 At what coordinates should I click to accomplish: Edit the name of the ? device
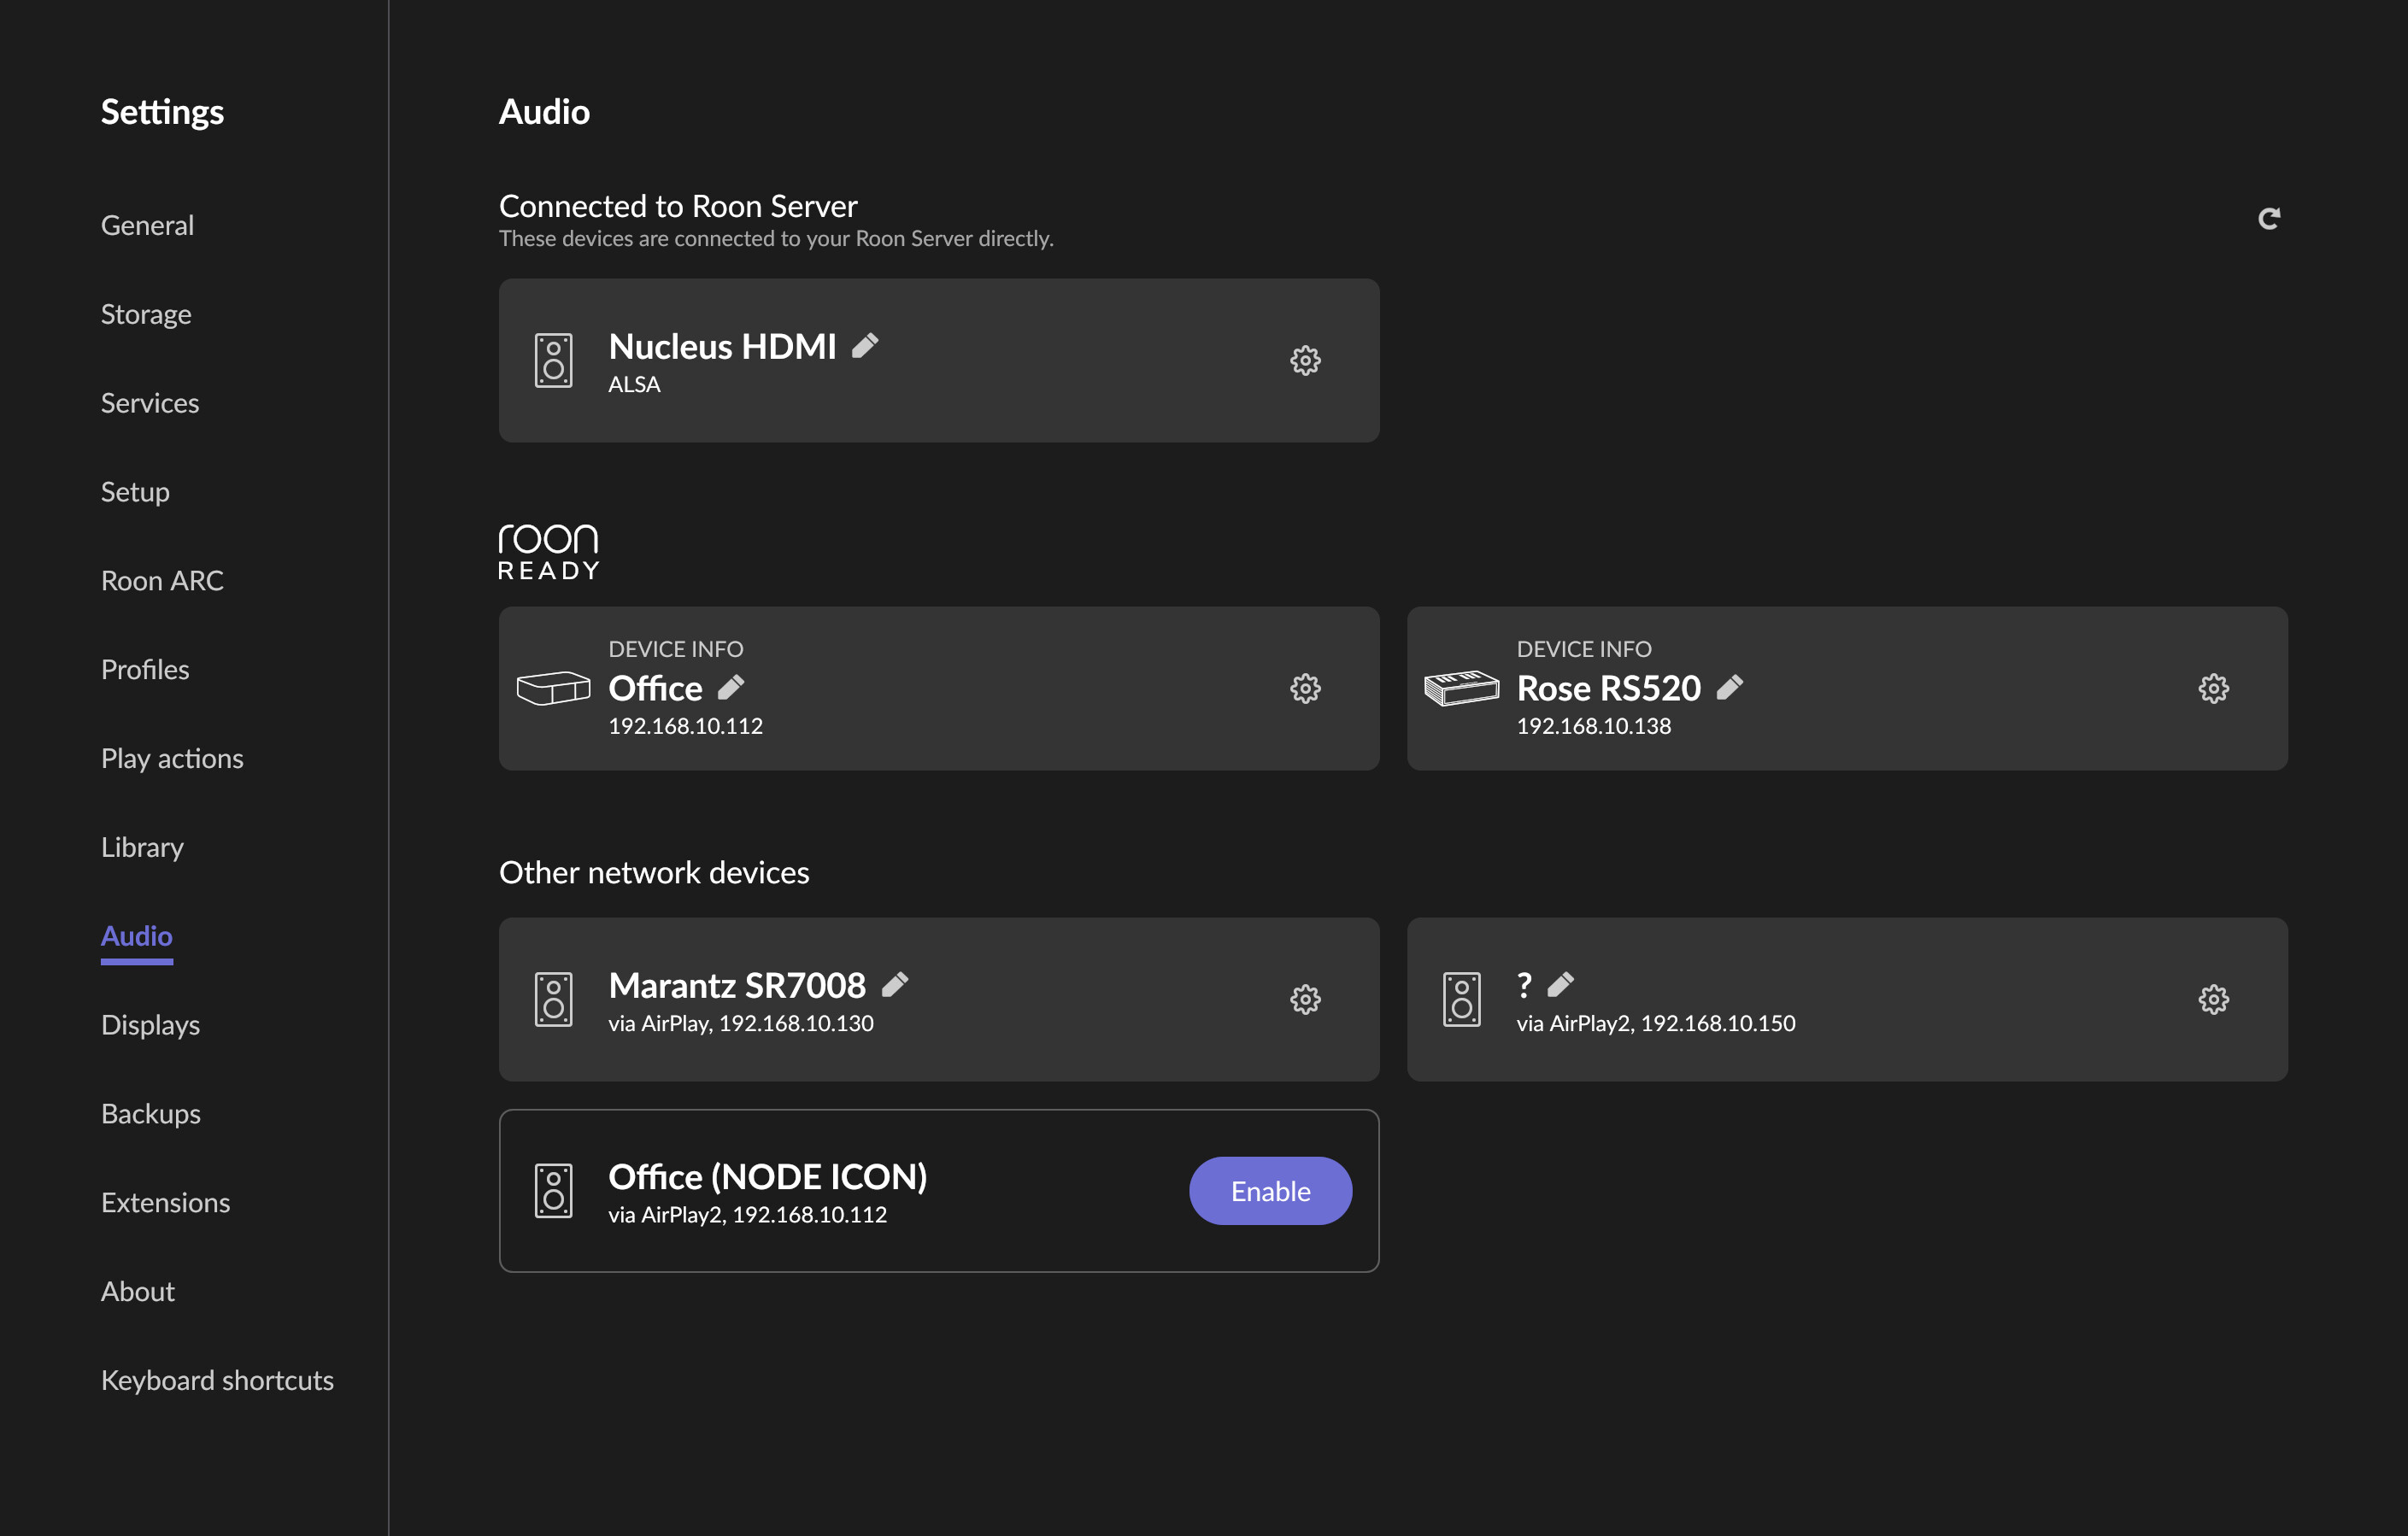click(1561, 985)
